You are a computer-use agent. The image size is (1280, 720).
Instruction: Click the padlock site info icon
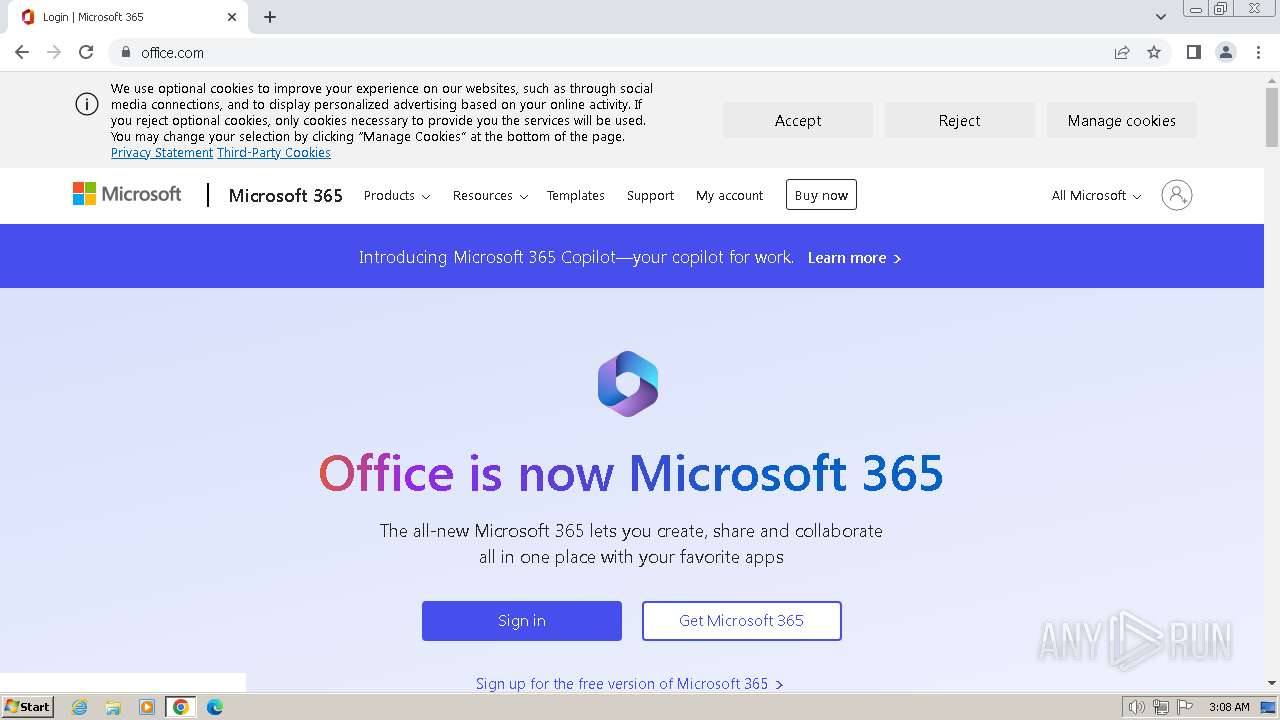pyautogui.click(x=125, y=52)
